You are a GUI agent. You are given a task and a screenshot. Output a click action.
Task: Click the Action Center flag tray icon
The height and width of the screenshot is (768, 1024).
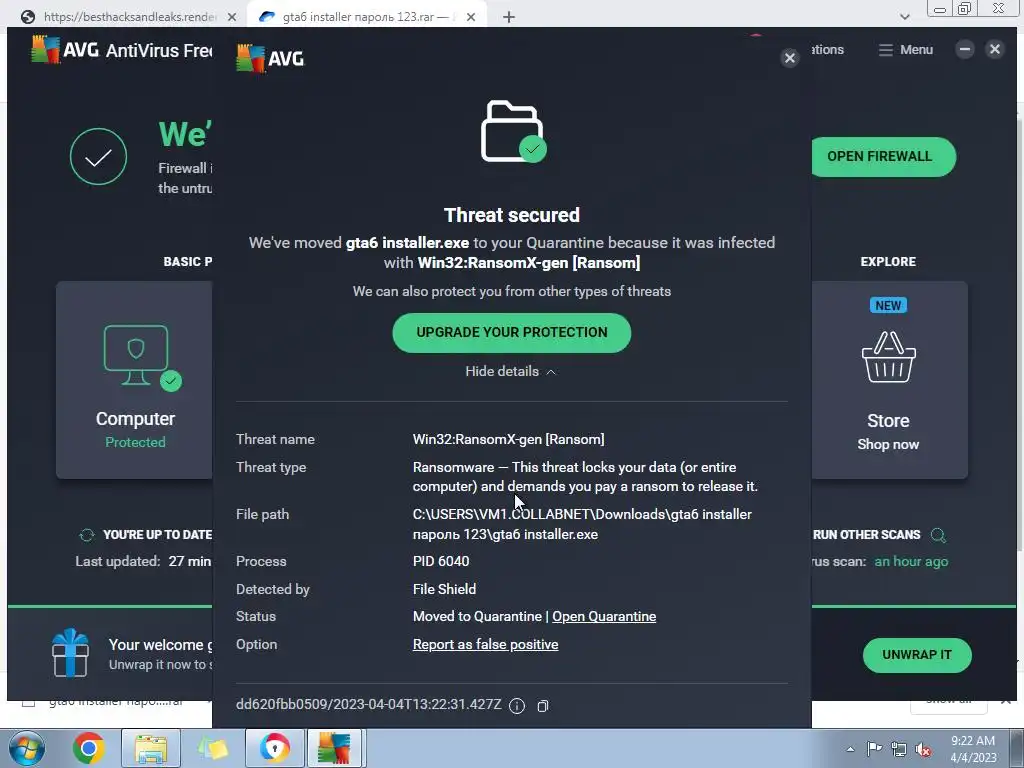(x=874, y=748)
